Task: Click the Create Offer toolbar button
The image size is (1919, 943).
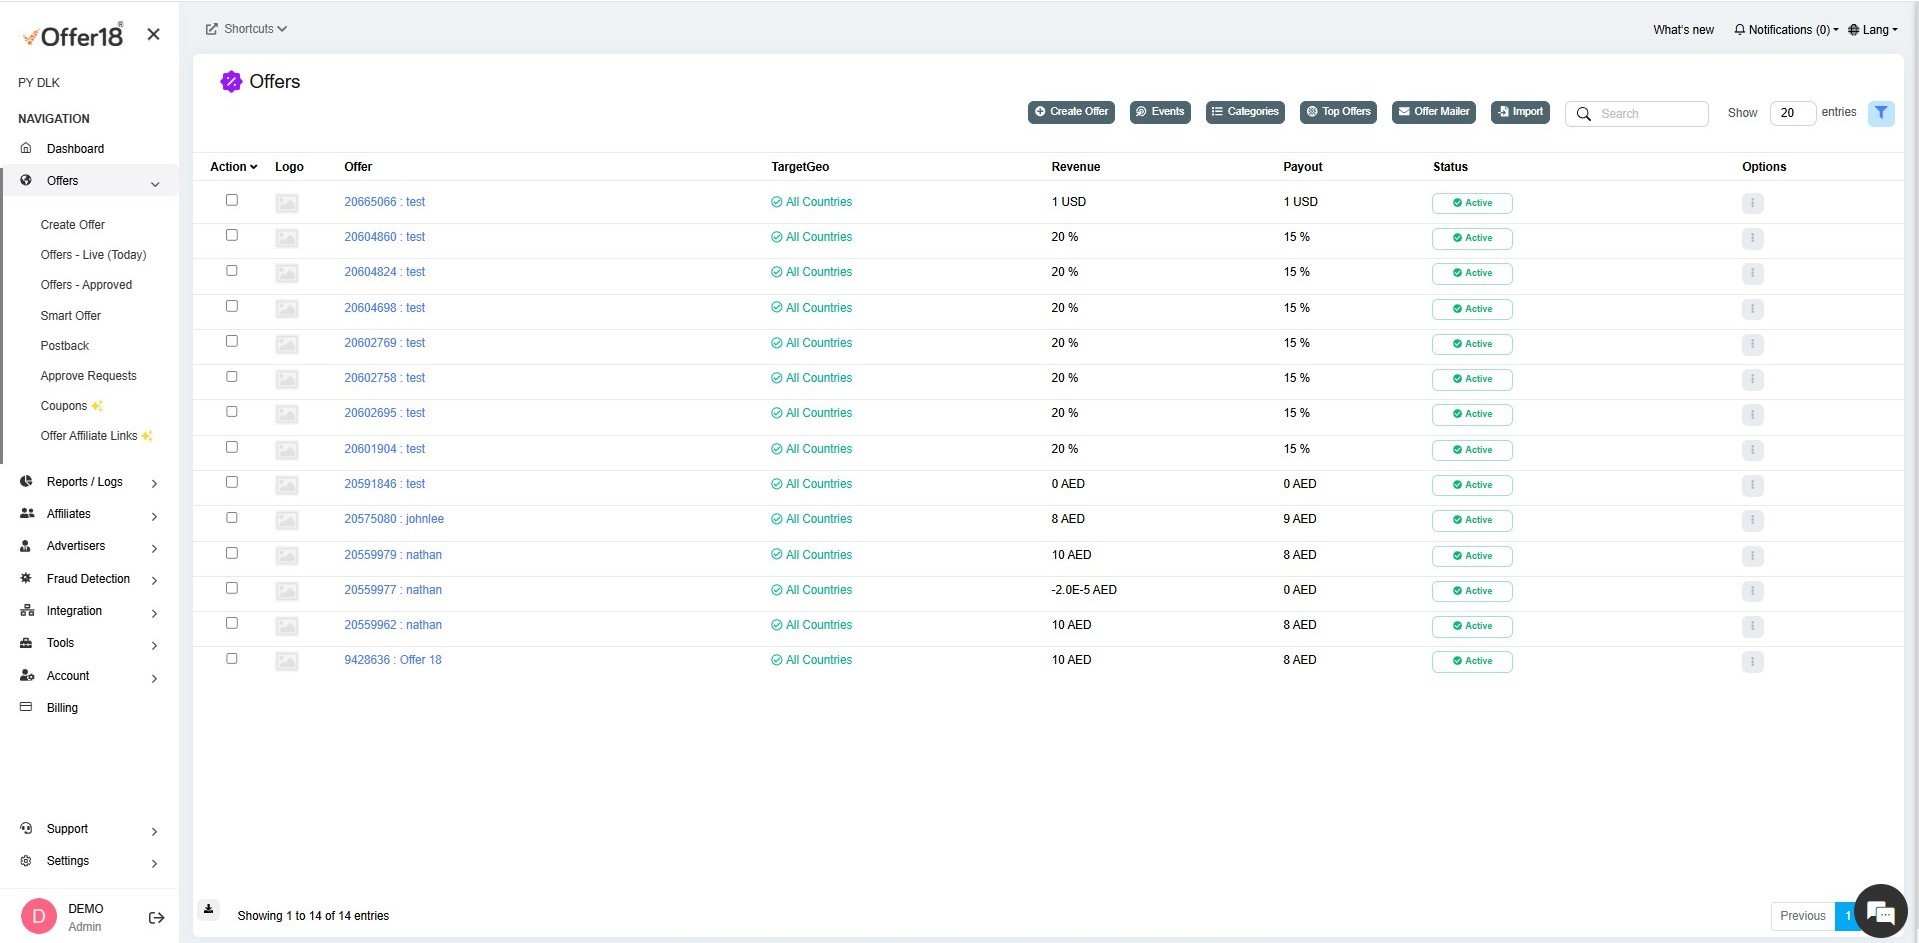Action: tap(1071, 112)
